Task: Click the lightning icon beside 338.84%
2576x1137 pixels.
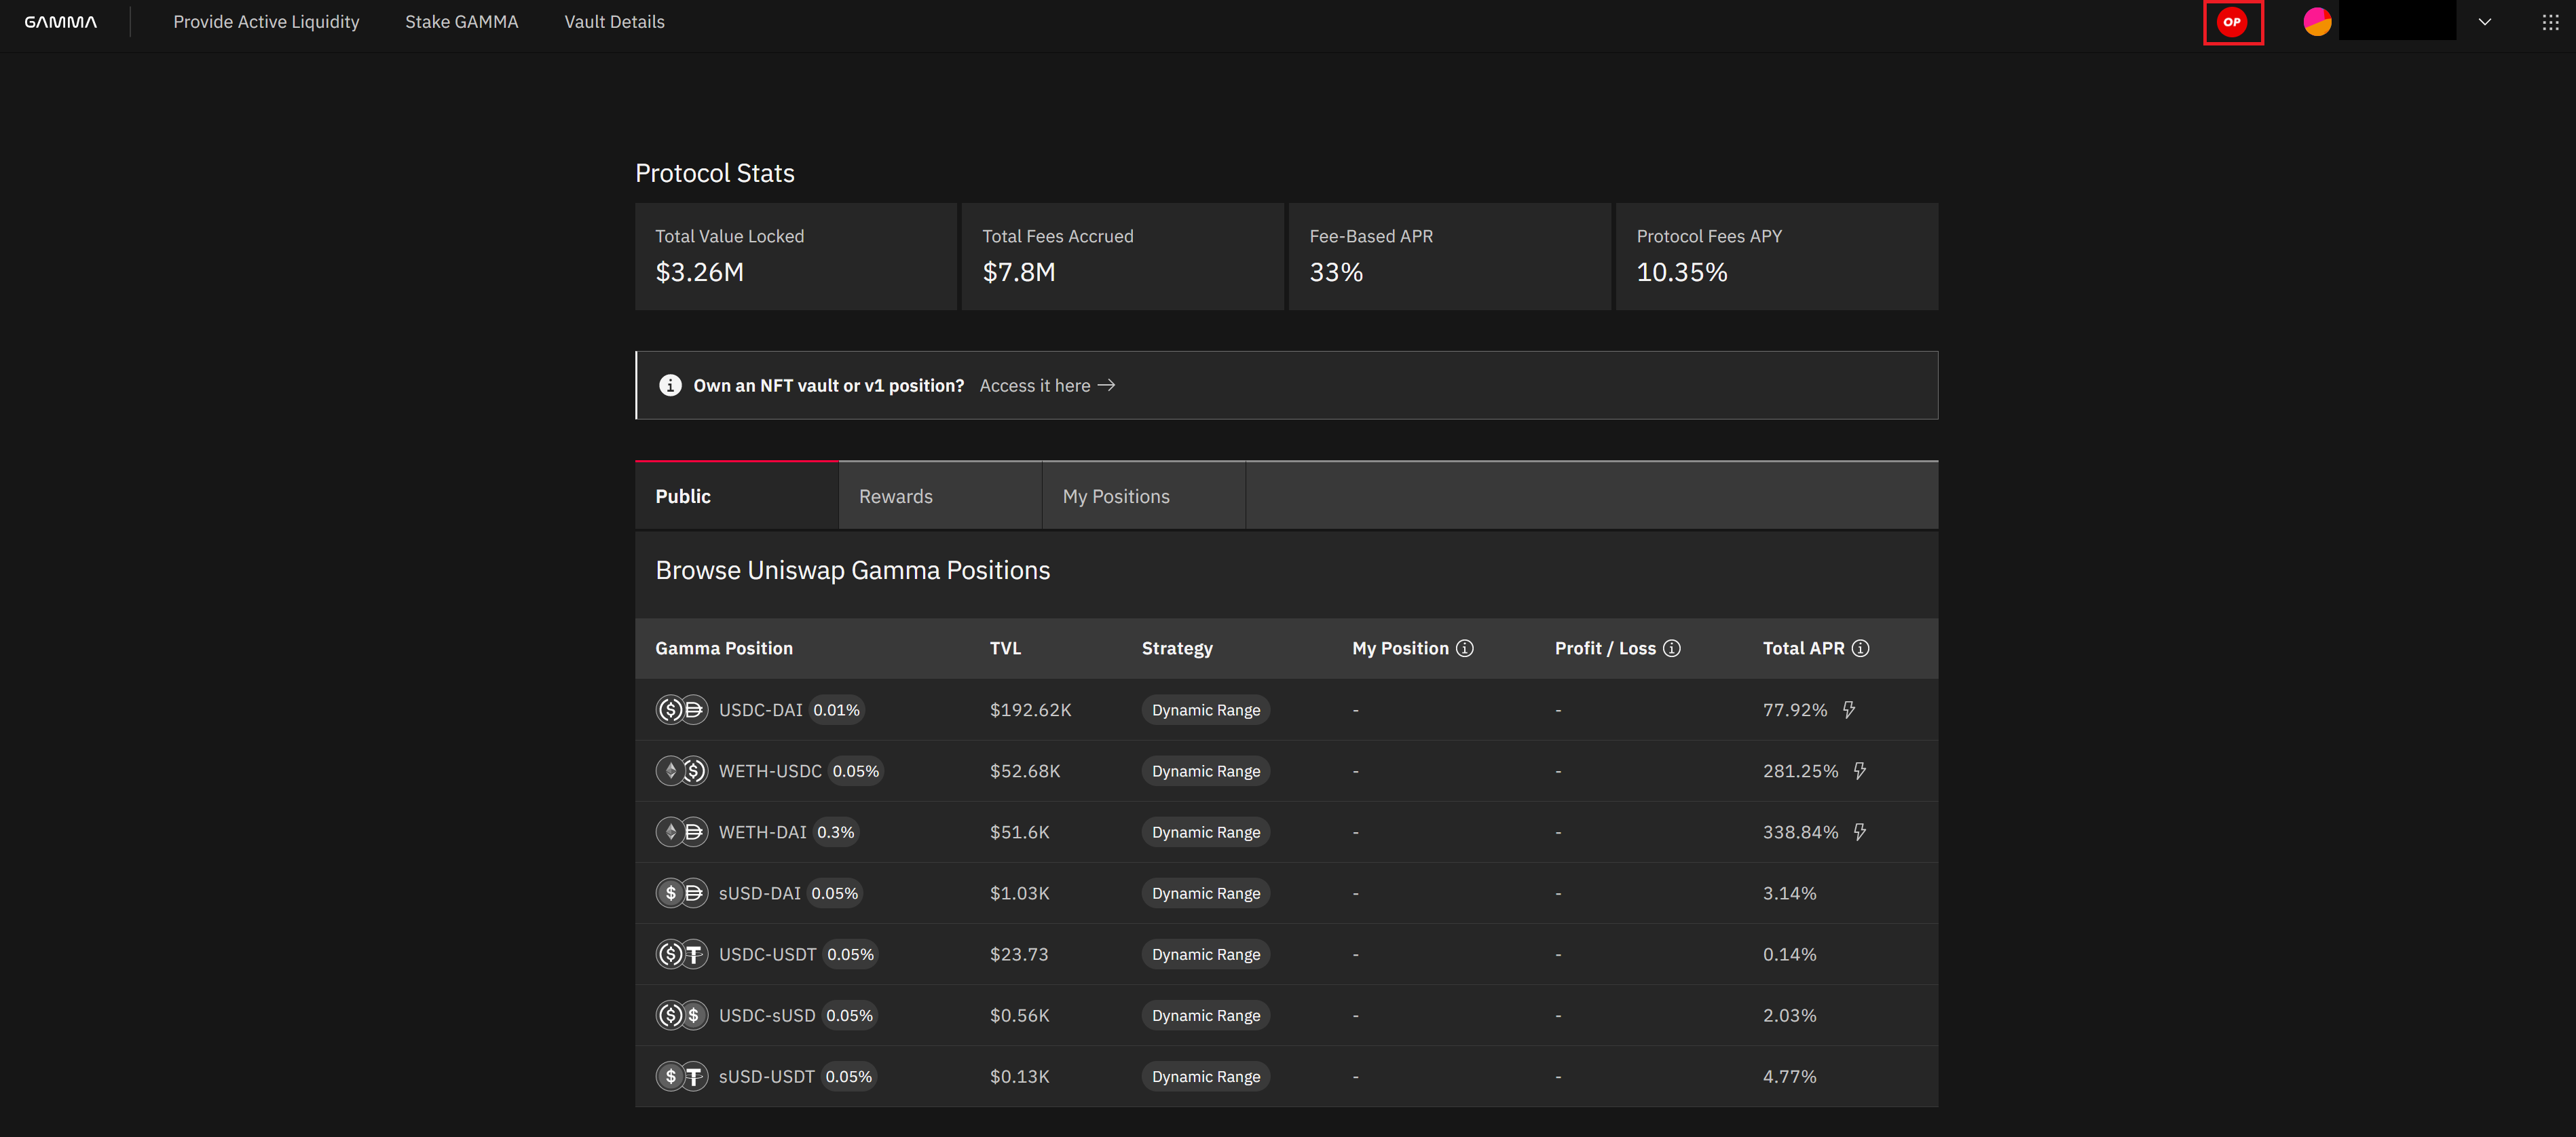Action: (x=1859, y=832)
